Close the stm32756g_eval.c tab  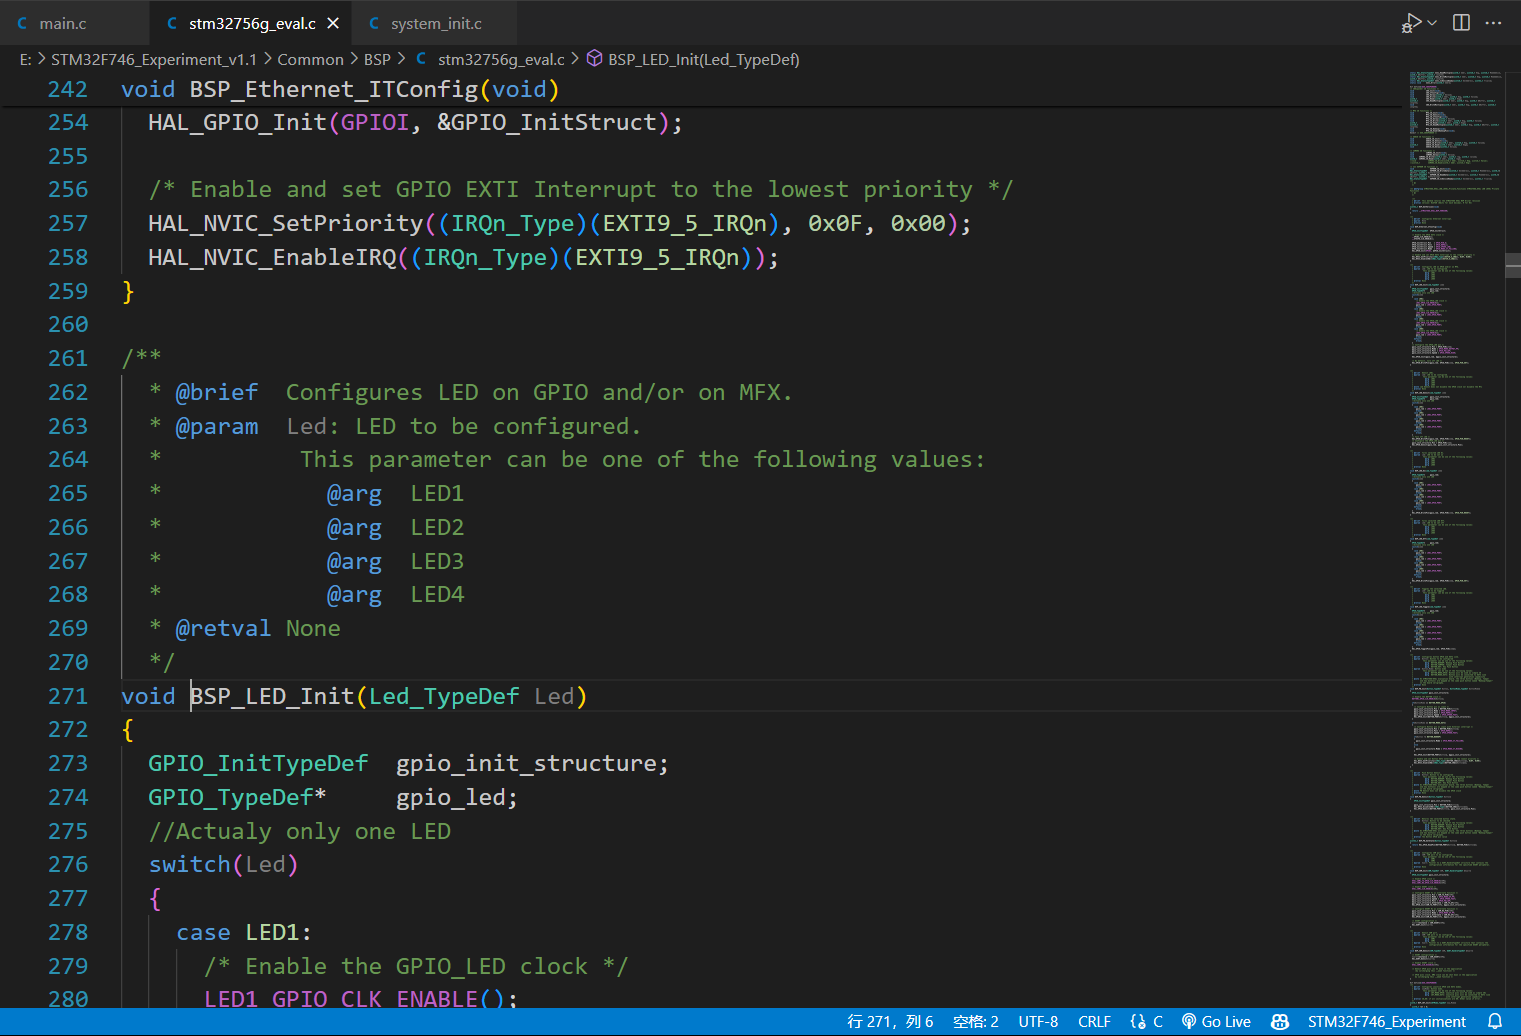(x=333, y=23)
